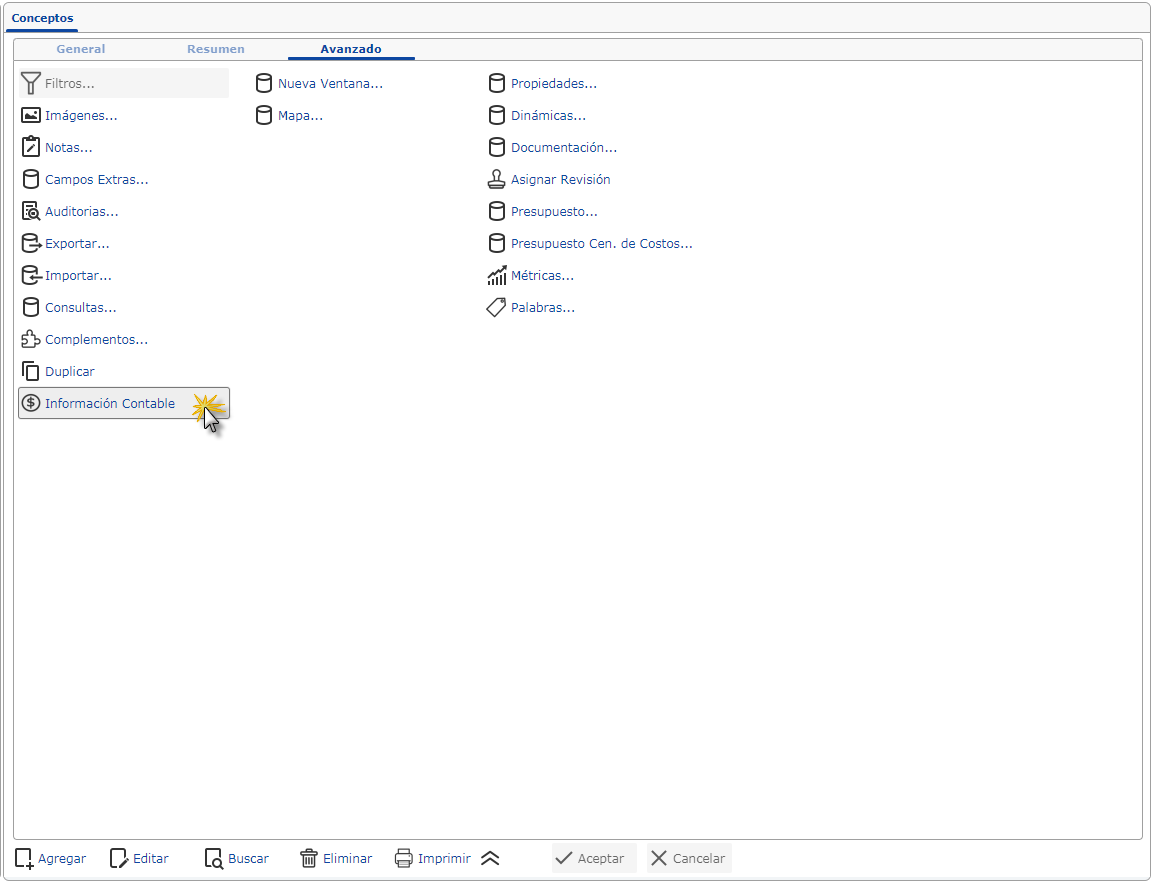Image resolution: width=1153 pixels, height=881 pixels.
Task: Click the Eliminar trash button
Action: click(336, 859)
